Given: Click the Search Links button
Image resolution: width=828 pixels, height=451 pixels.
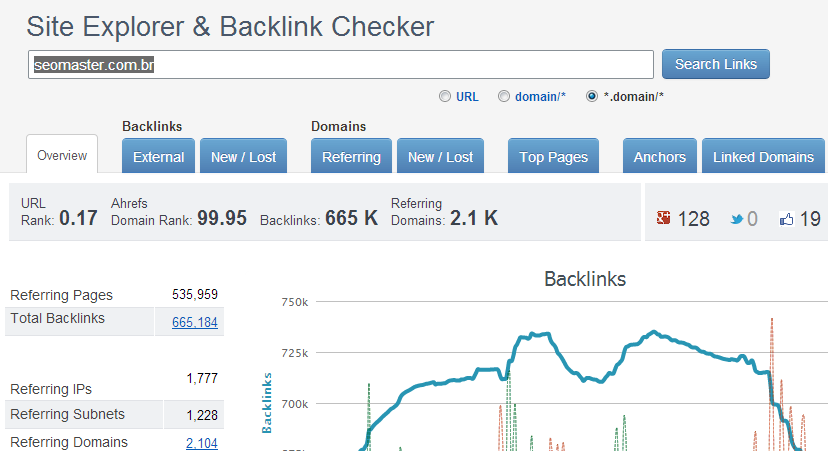Looking at the screenshot, I should click(x=716, y=64).
